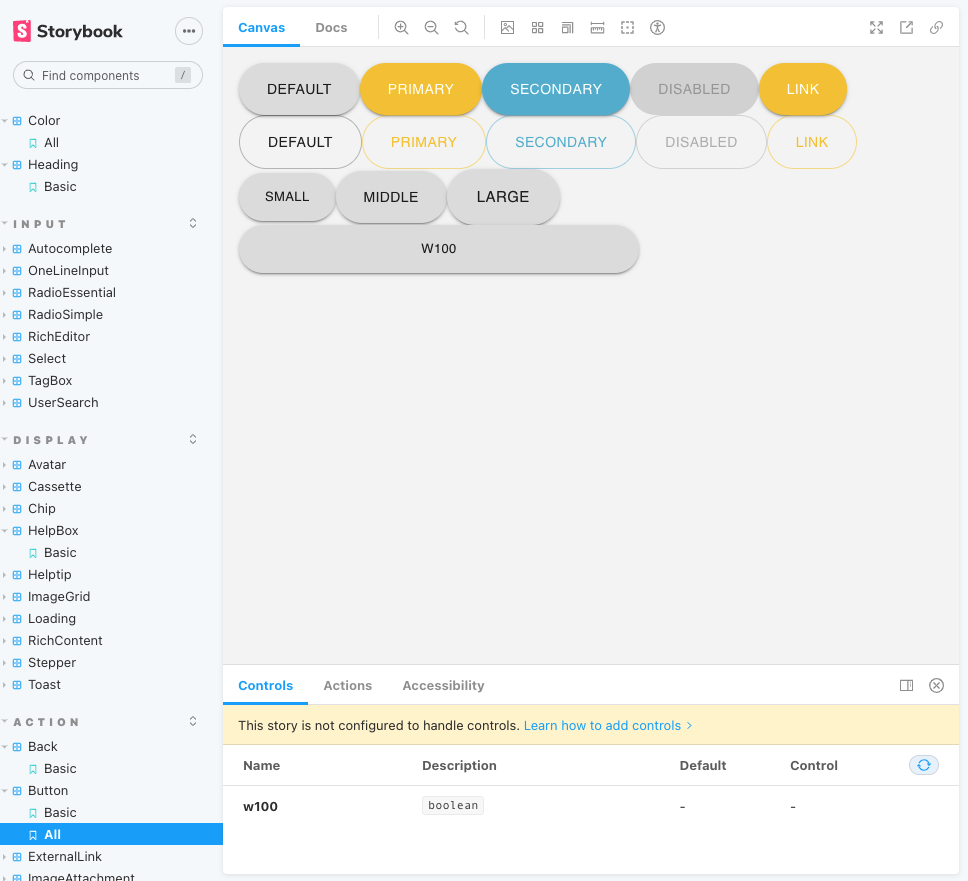The image size is (968, 881).
Task: Open the accessibility vision simulator icon
Action: tap(657, 28)
